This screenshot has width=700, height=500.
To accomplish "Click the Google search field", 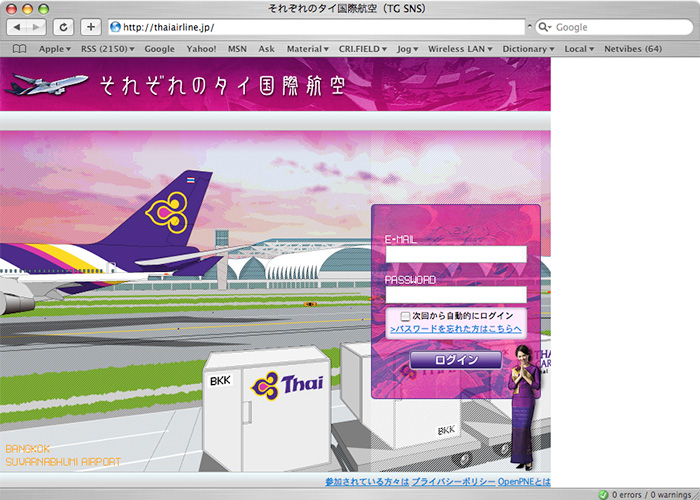I will [x=614, y=27].
